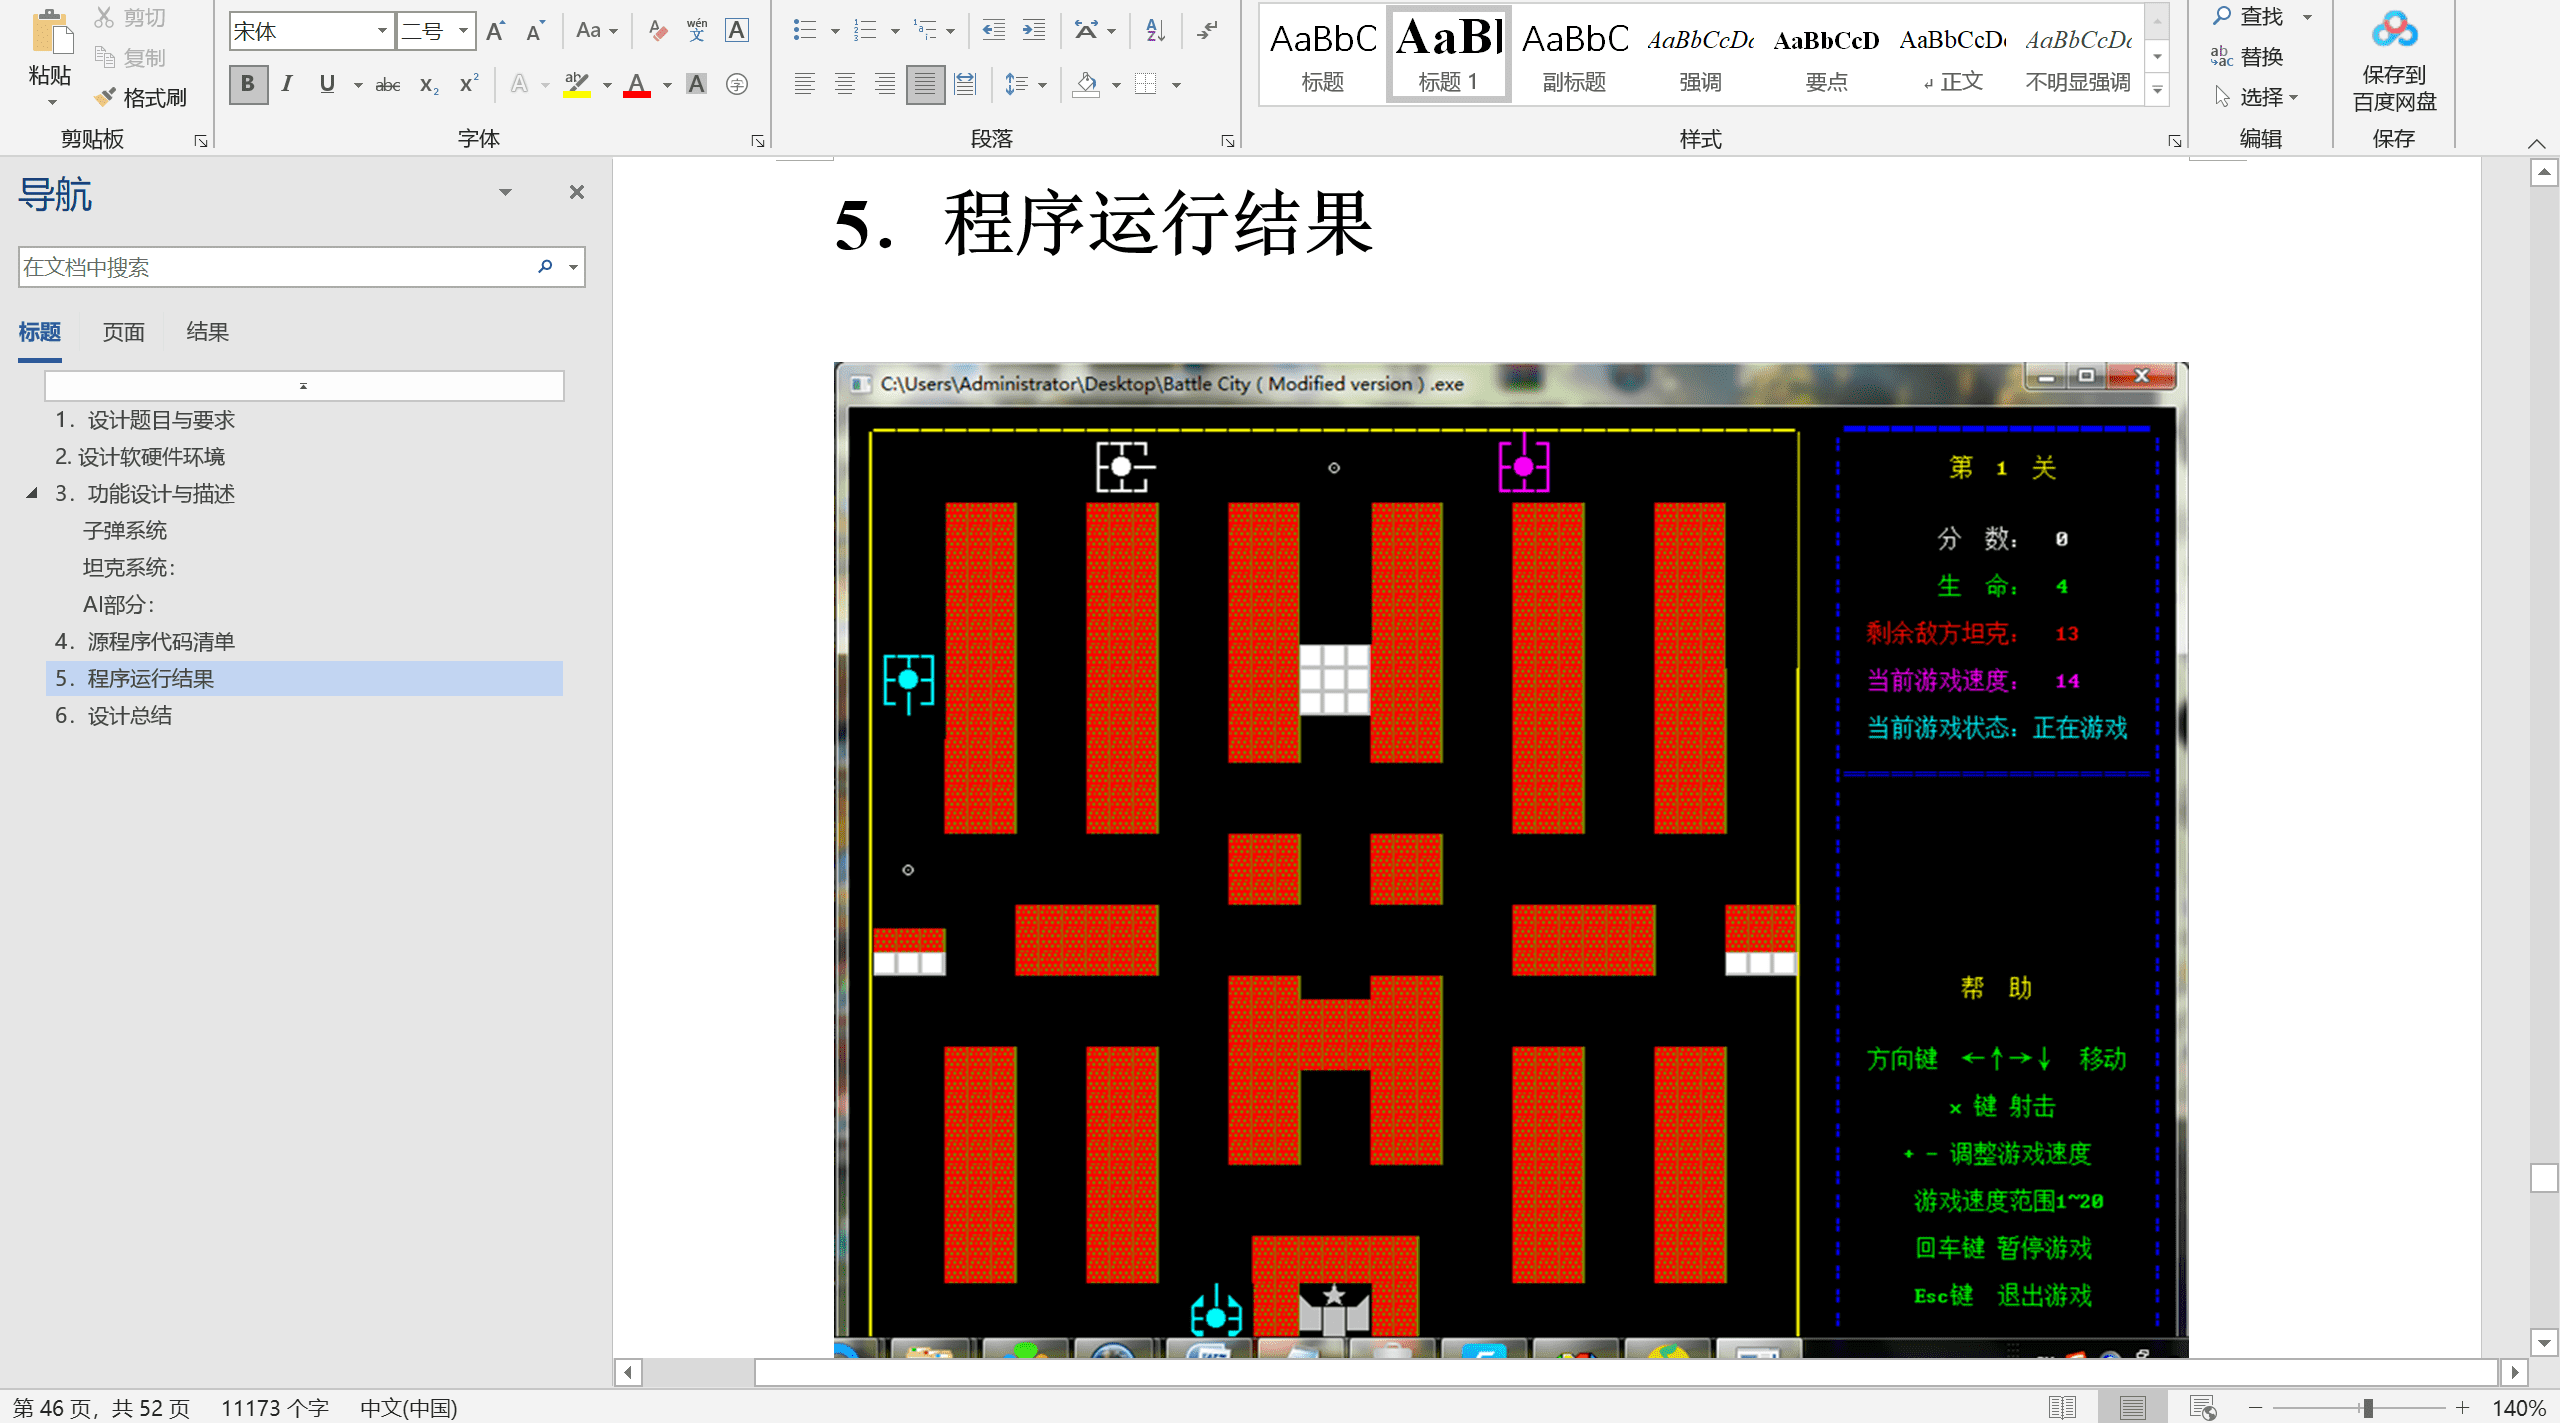Click the search magnifier in navigation box
The image size is (2560, 1423).
pyautogui.click(x=545, y=266)
